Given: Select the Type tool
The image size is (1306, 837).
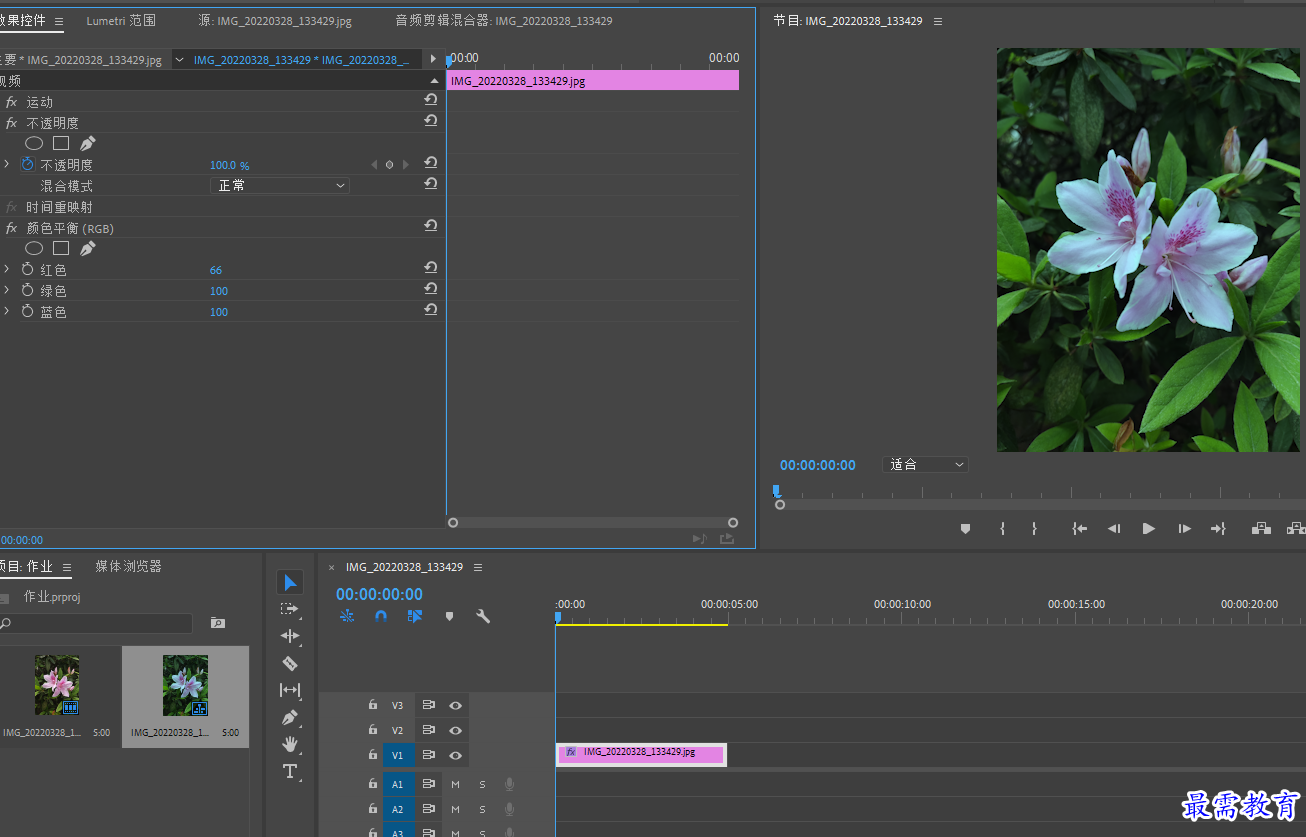Looking at the screenshot, I should coord(290,771).
